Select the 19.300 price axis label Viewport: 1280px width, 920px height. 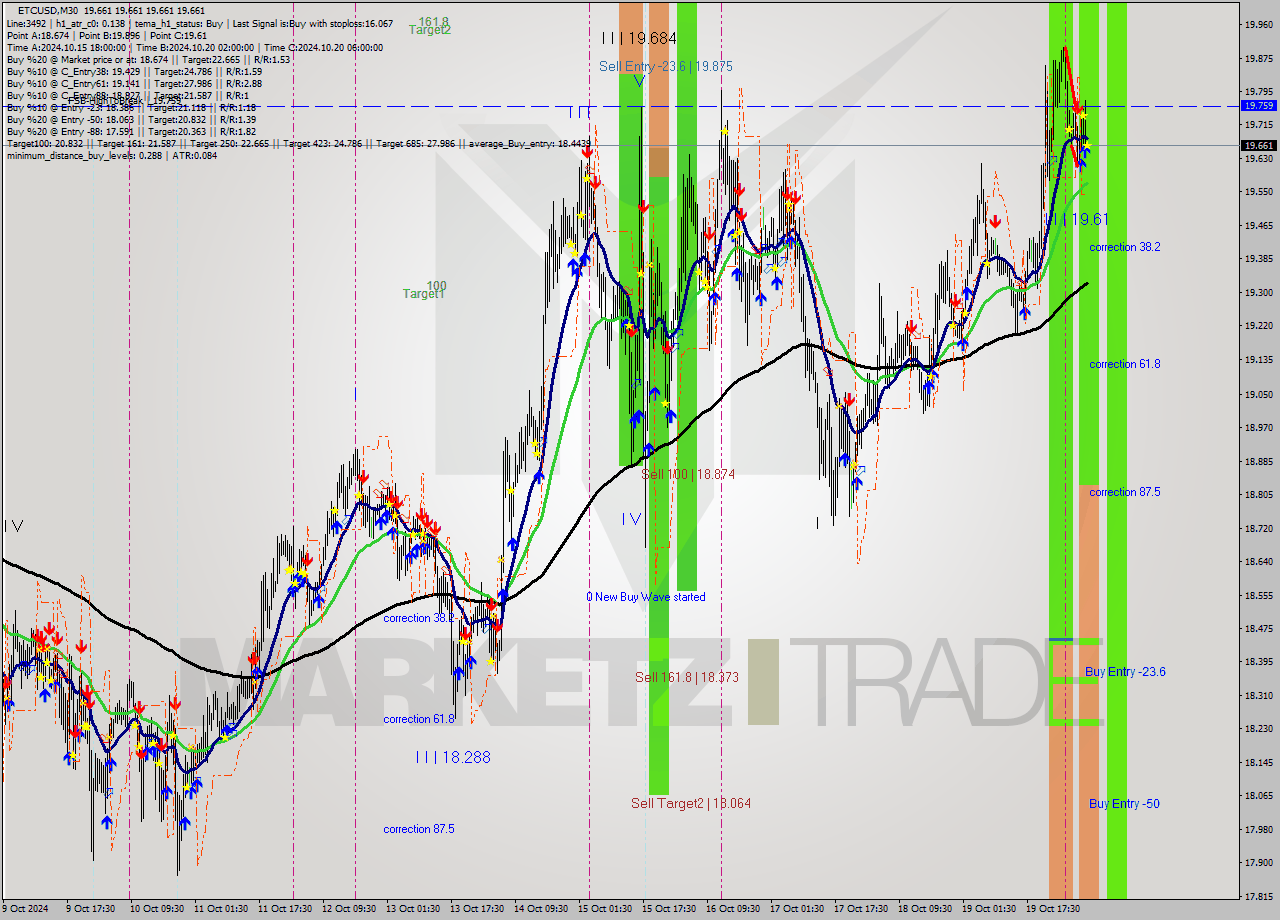click(x=1259, y=292)
